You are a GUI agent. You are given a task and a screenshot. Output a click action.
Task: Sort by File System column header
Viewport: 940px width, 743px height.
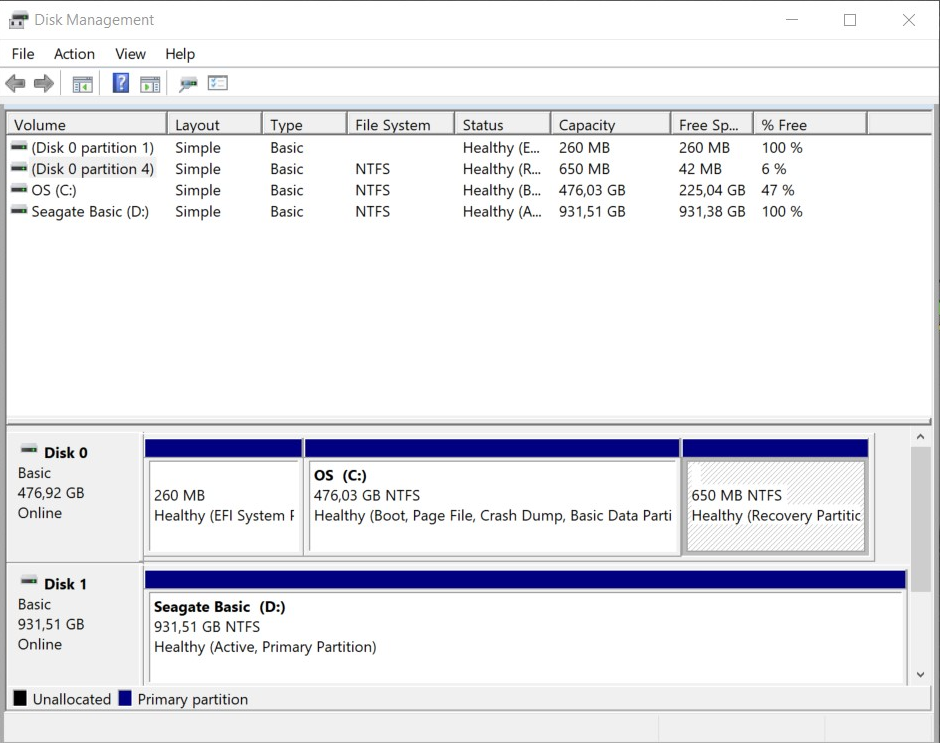click(400, 124)
